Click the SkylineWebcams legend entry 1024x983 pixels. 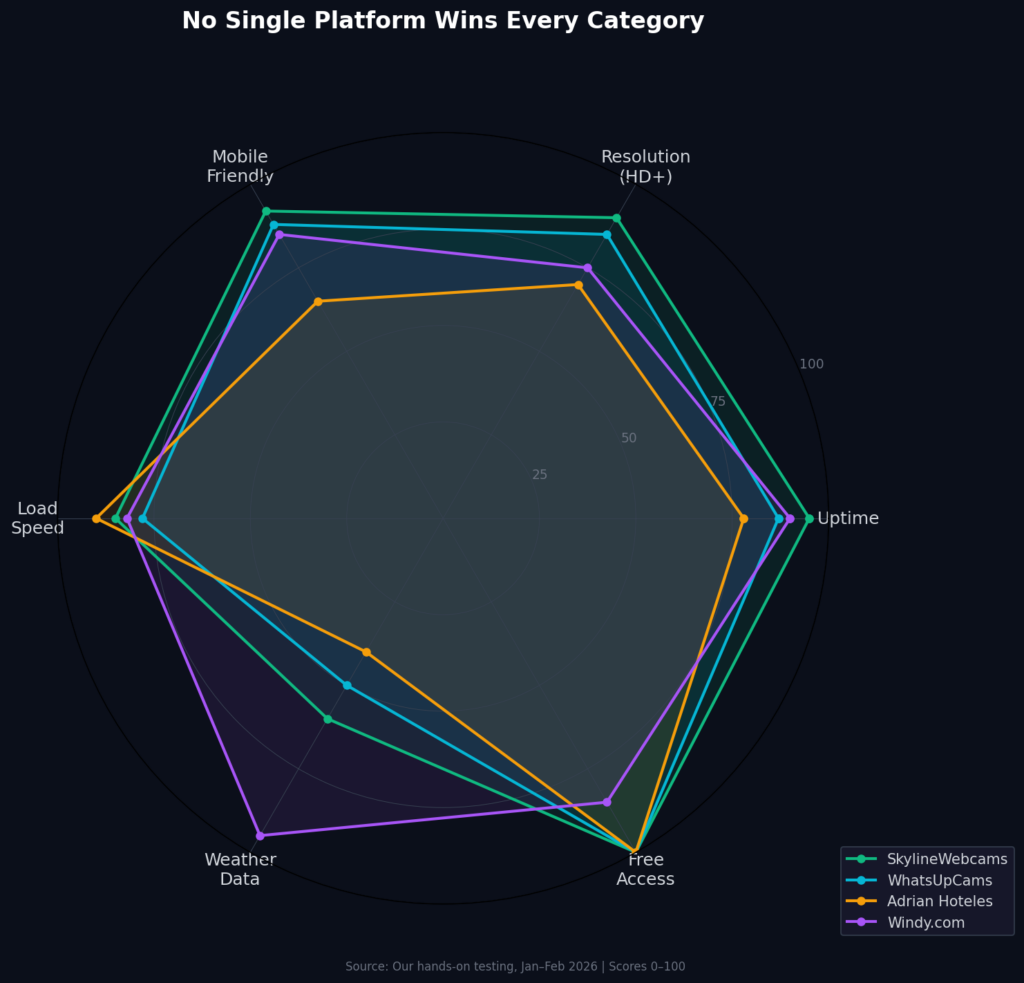(x=947, y=859)
